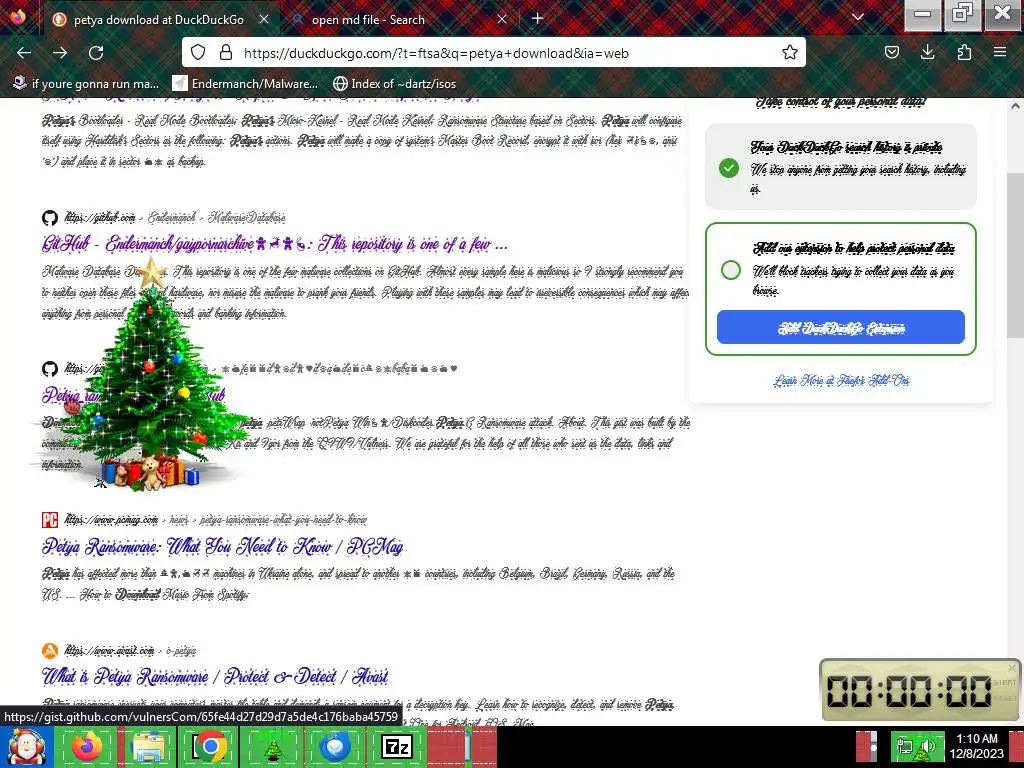Screen dimensions: 1024x768
Task: Open a new tab with the plus button
Action: 537,19
